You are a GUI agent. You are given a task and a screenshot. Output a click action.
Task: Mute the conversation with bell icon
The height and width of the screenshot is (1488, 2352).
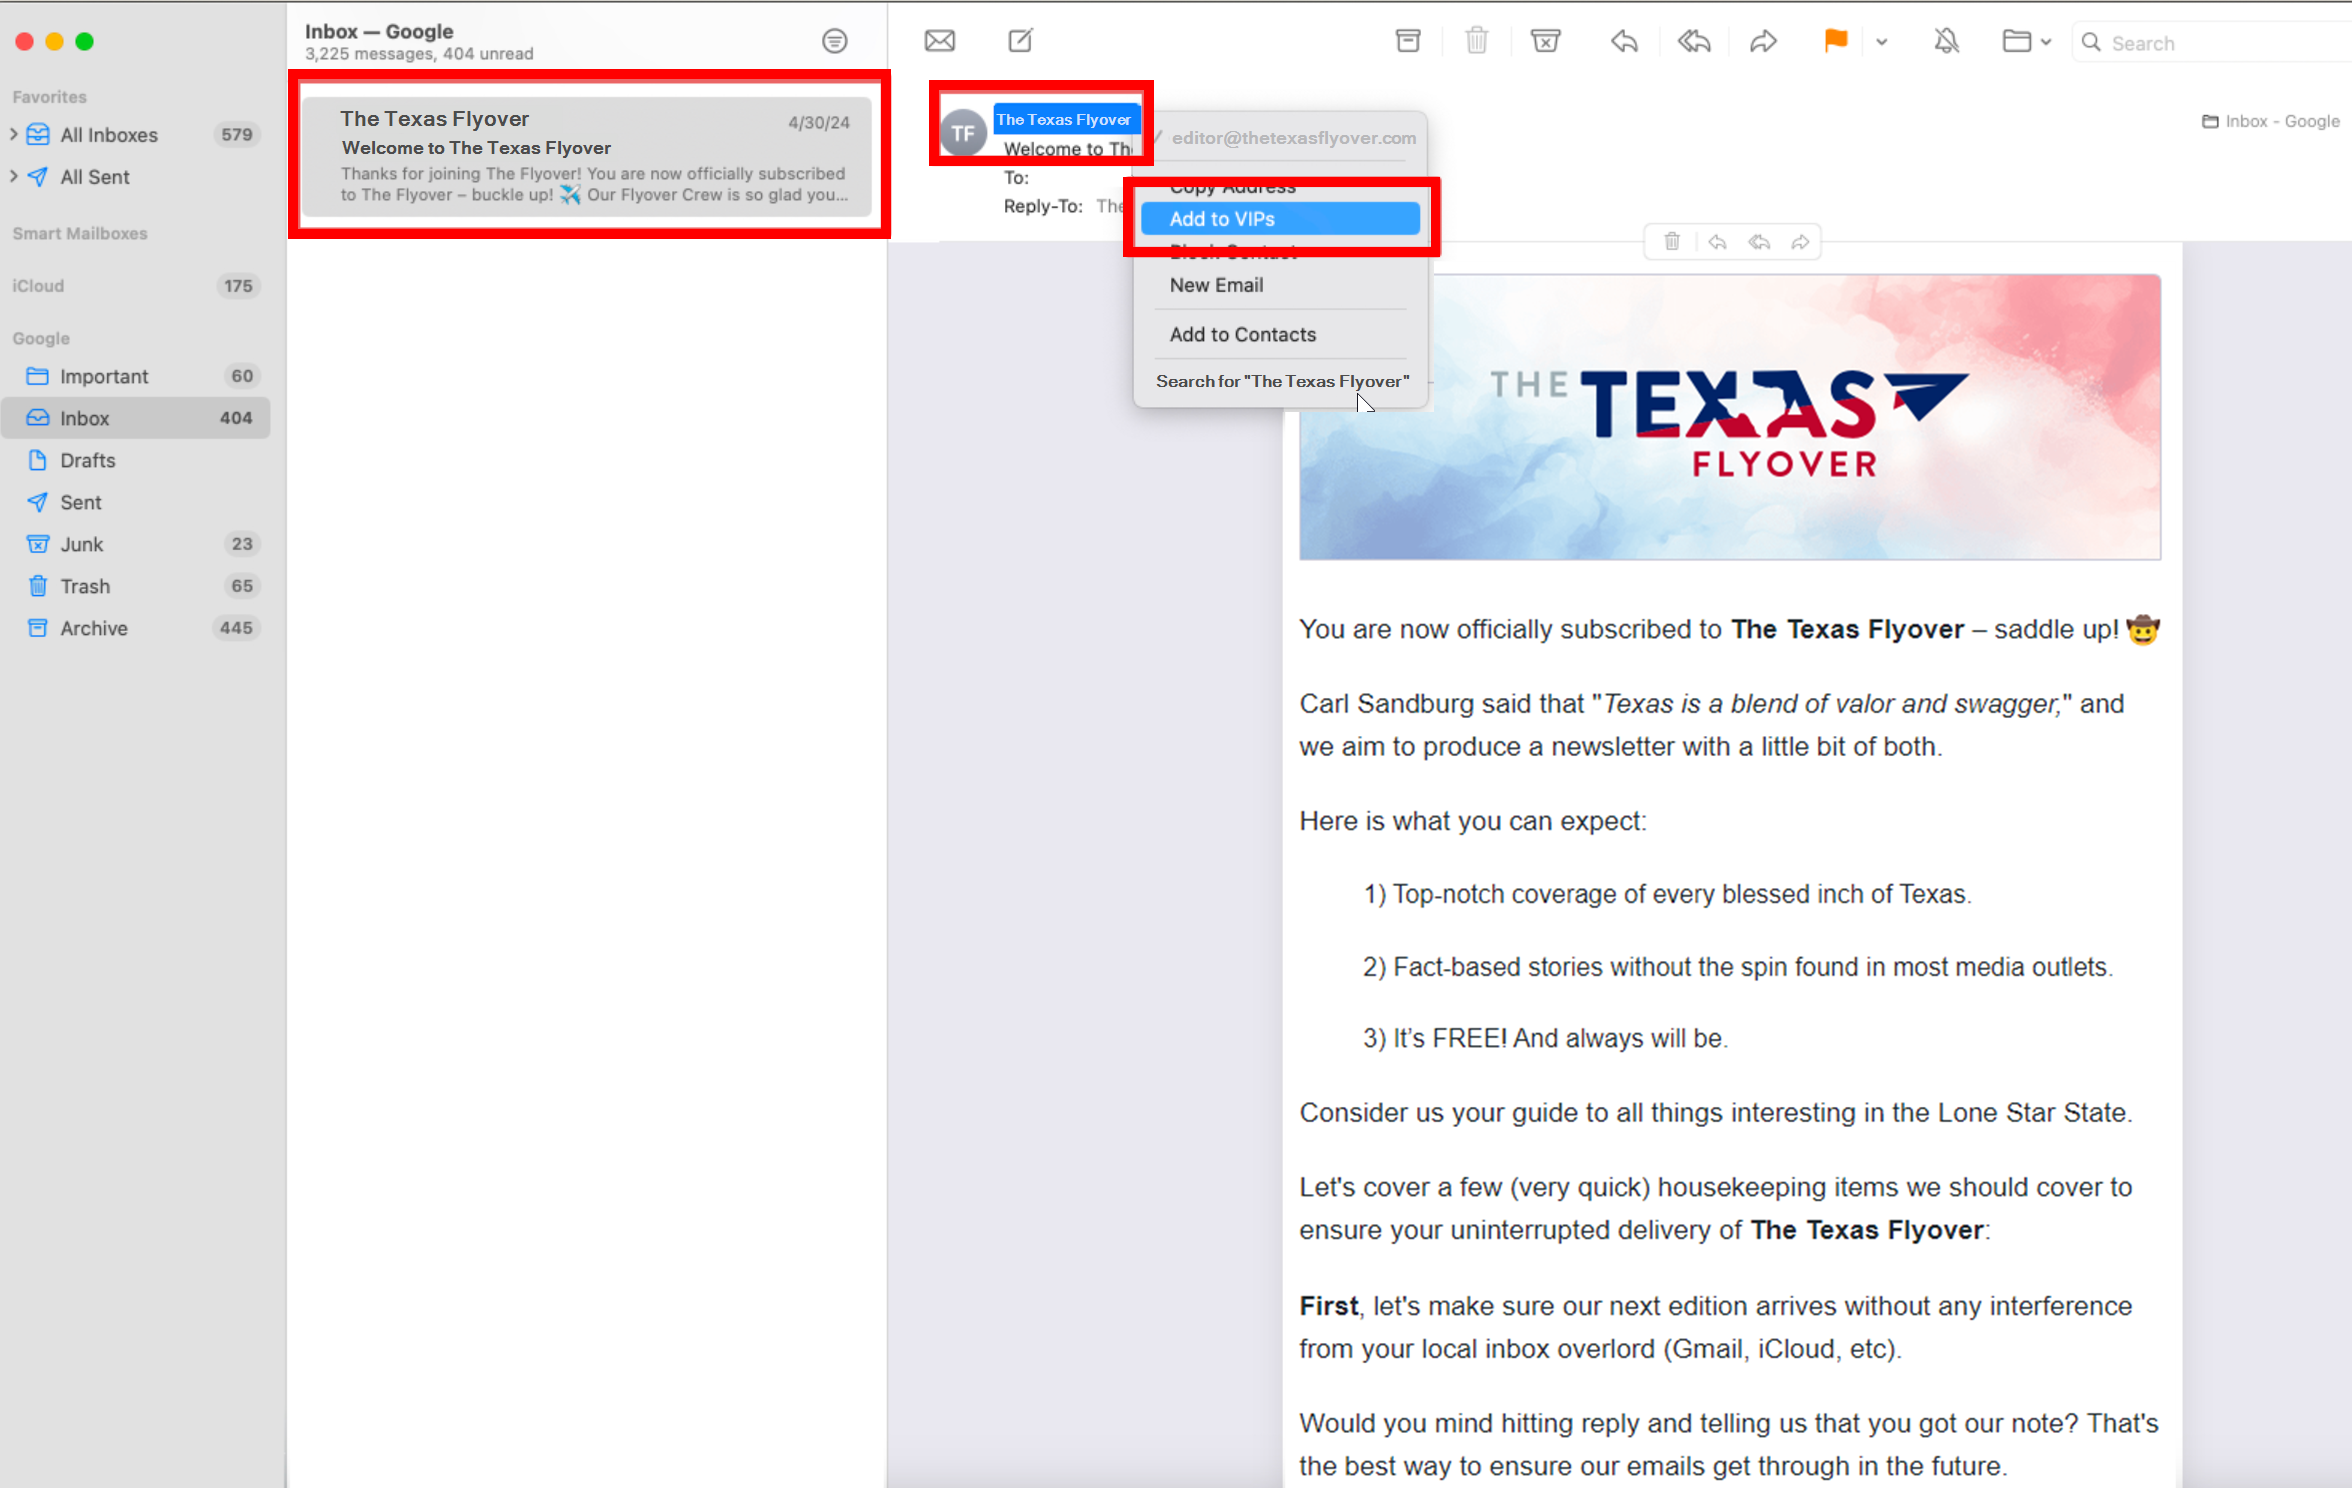point(1946,41)
